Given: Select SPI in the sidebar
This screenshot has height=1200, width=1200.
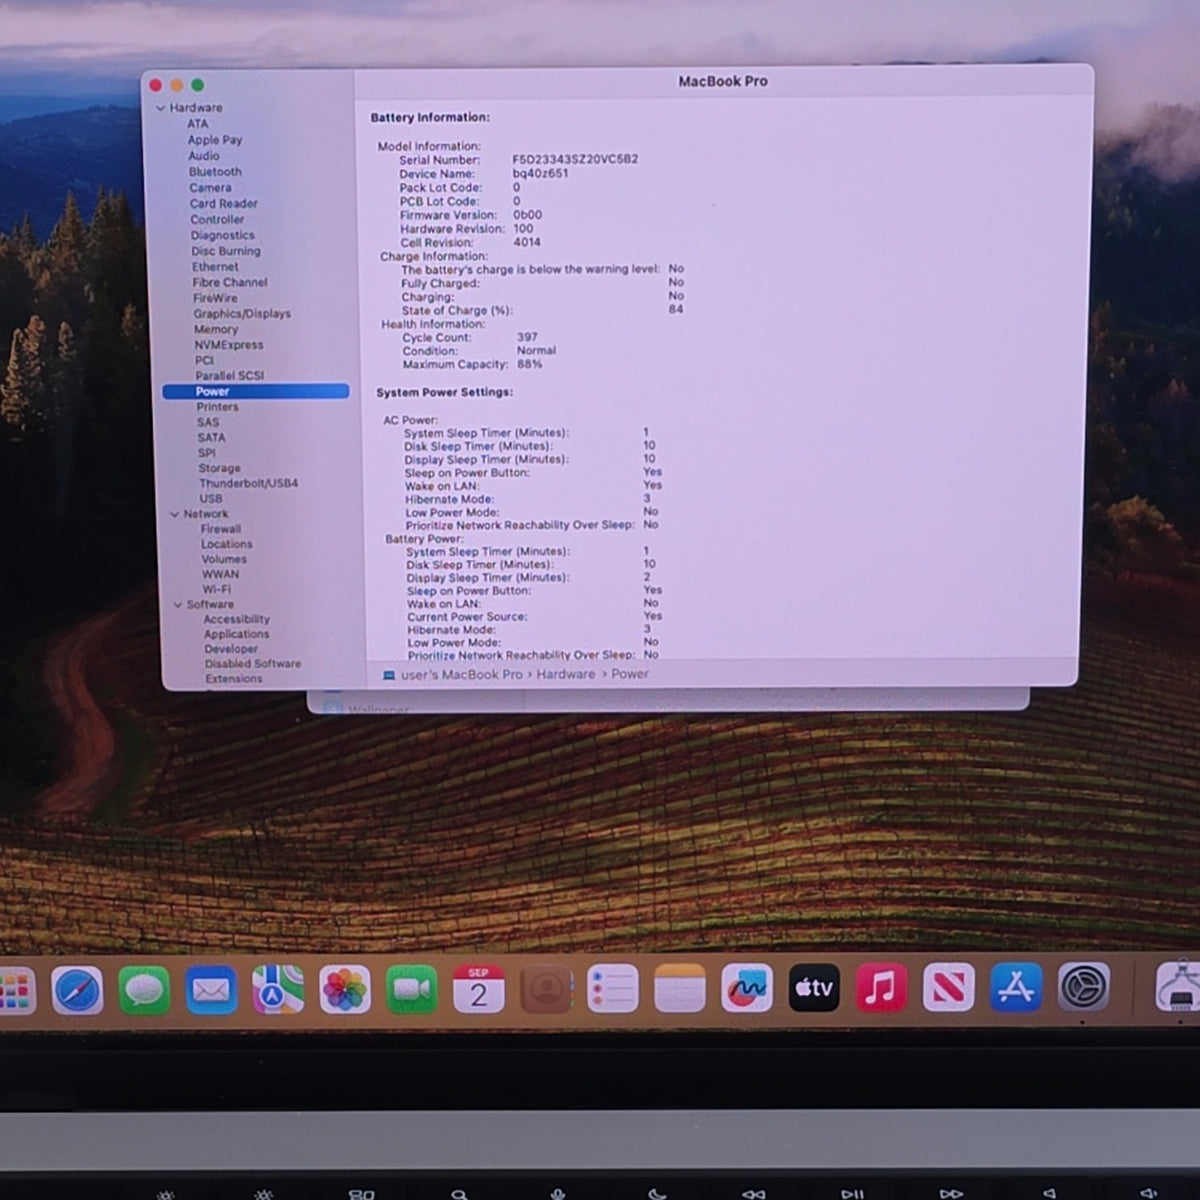Looking at the screenshot, I should [x=206, y=453].
